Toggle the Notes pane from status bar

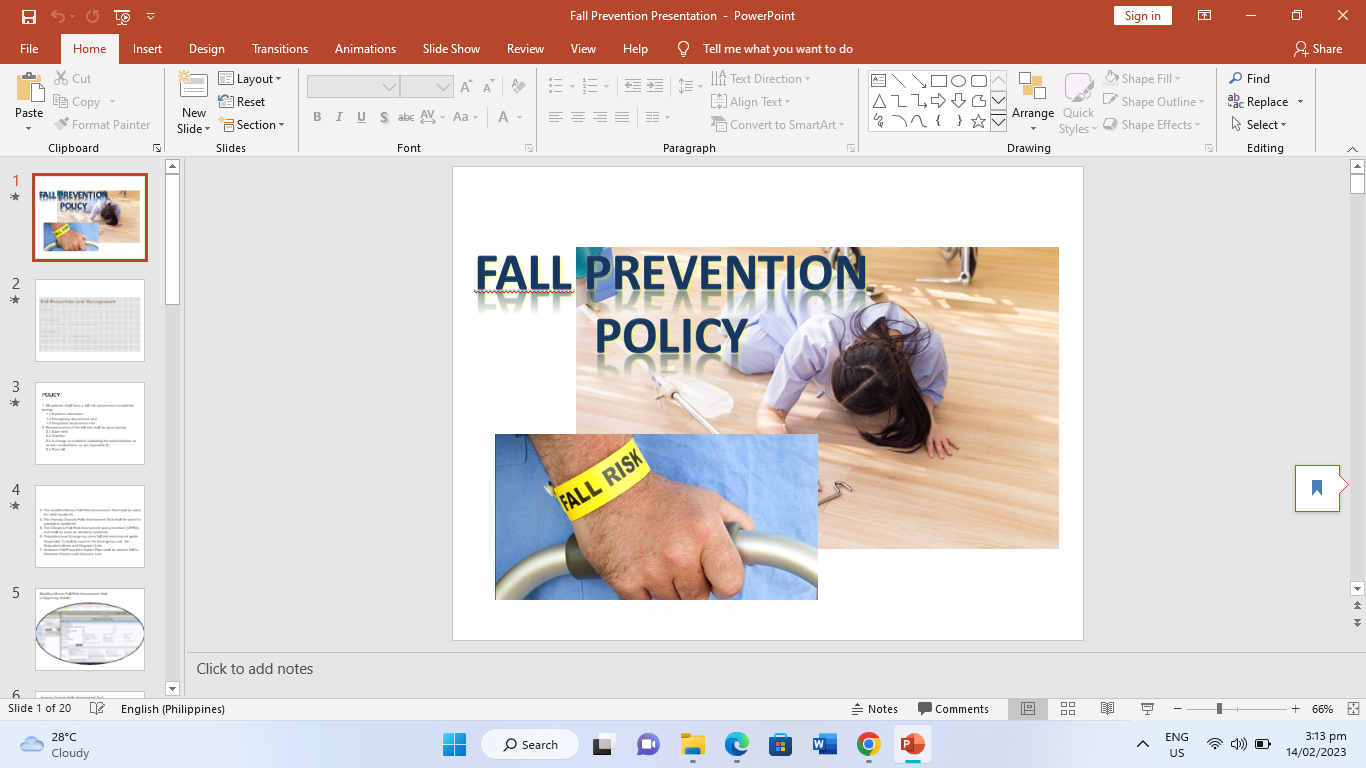(x=875, y=709)
